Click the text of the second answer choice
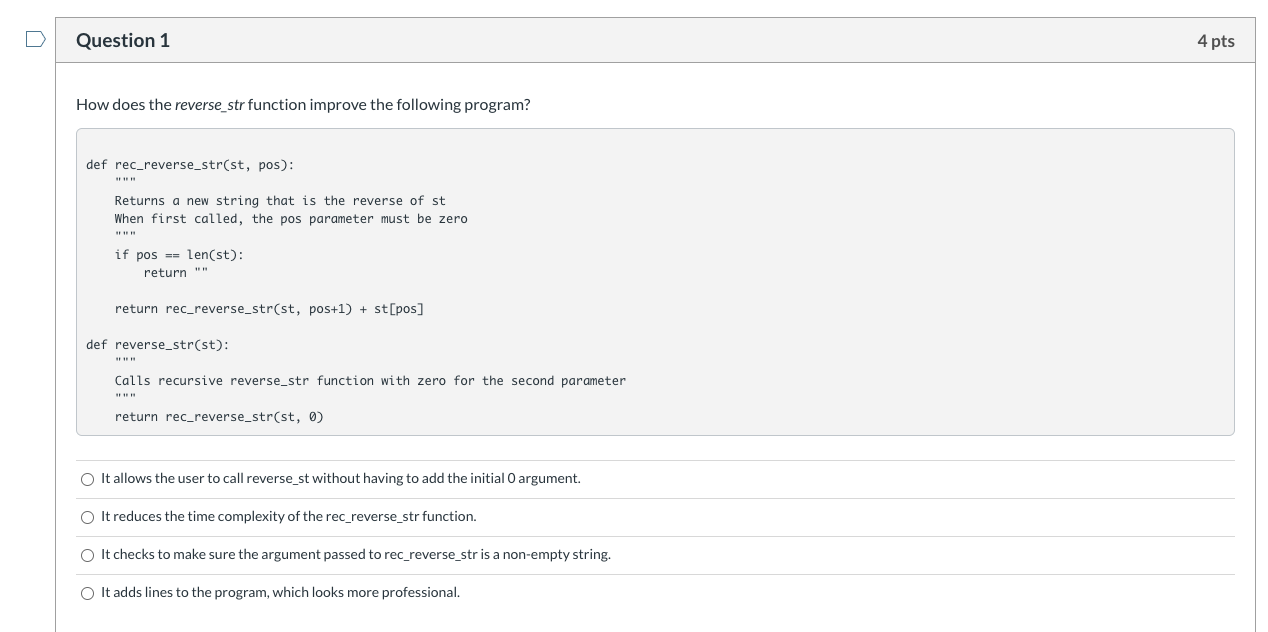 point(287,516)
